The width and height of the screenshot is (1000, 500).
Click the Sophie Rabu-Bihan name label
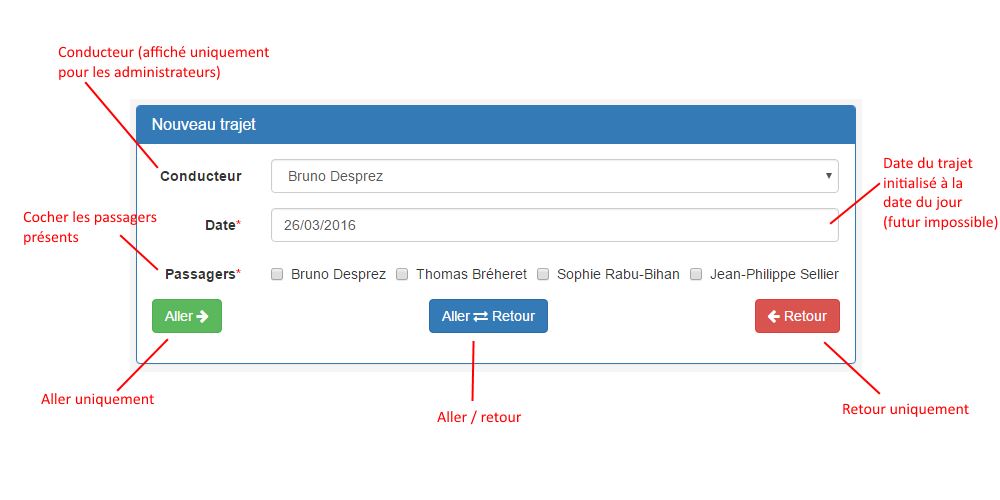click(x=618, y=274)
